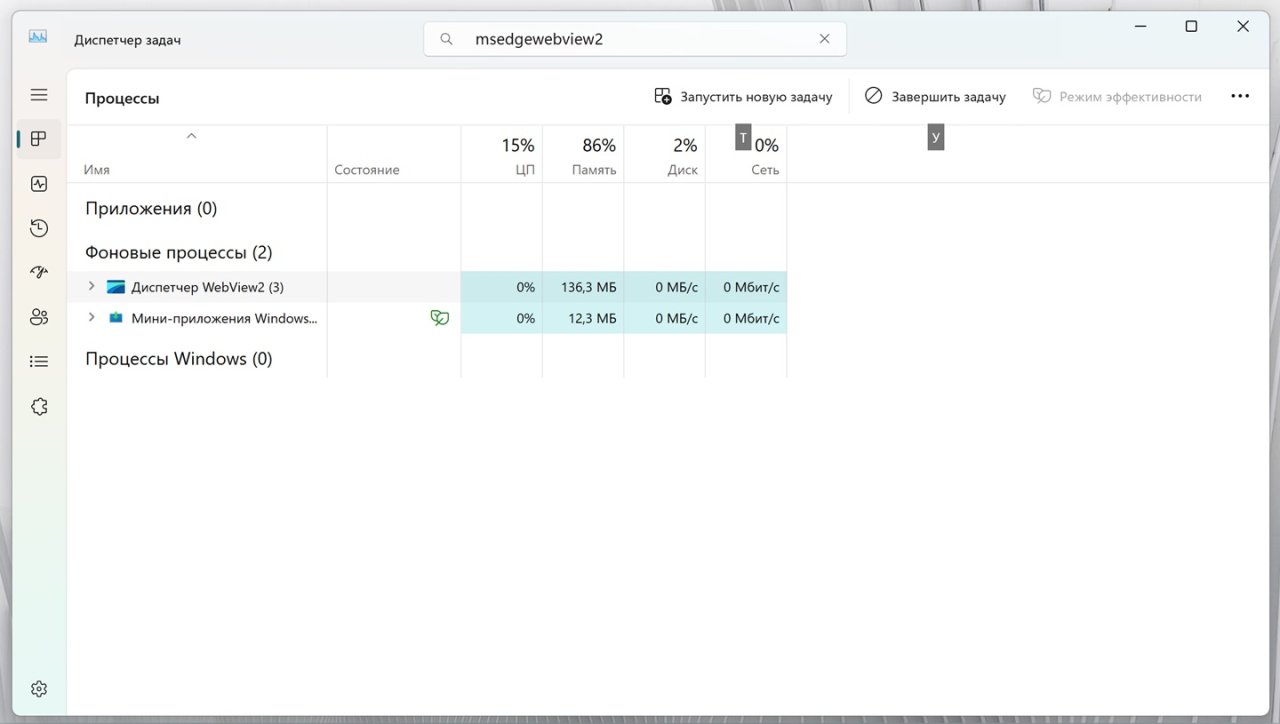The image size is (1280, 724).
Task: Toggle sort direction with the Имя column chevron
Action: click(x=191, y=135)
